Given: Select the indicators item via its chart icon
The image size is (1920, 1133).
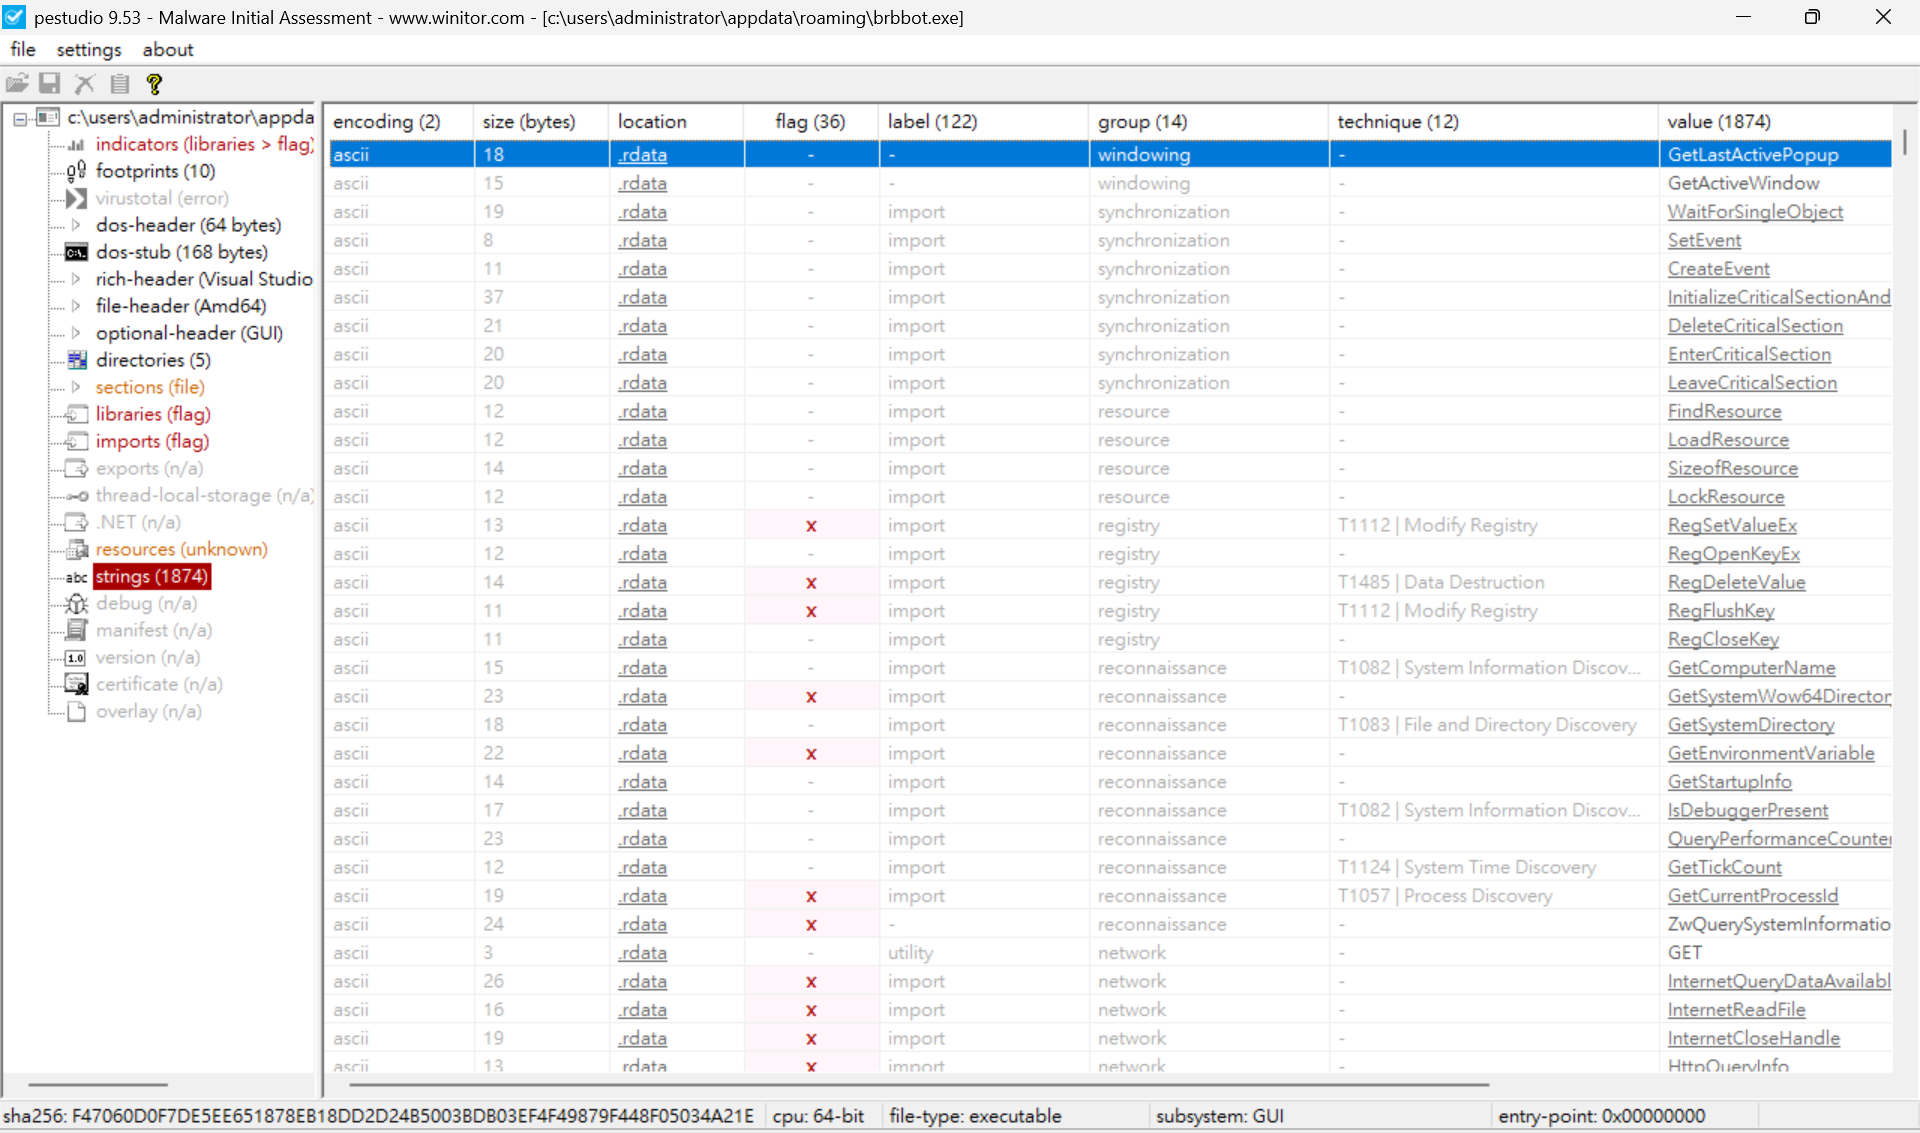Looking at the screenshot, I should (x=77, y=144).
